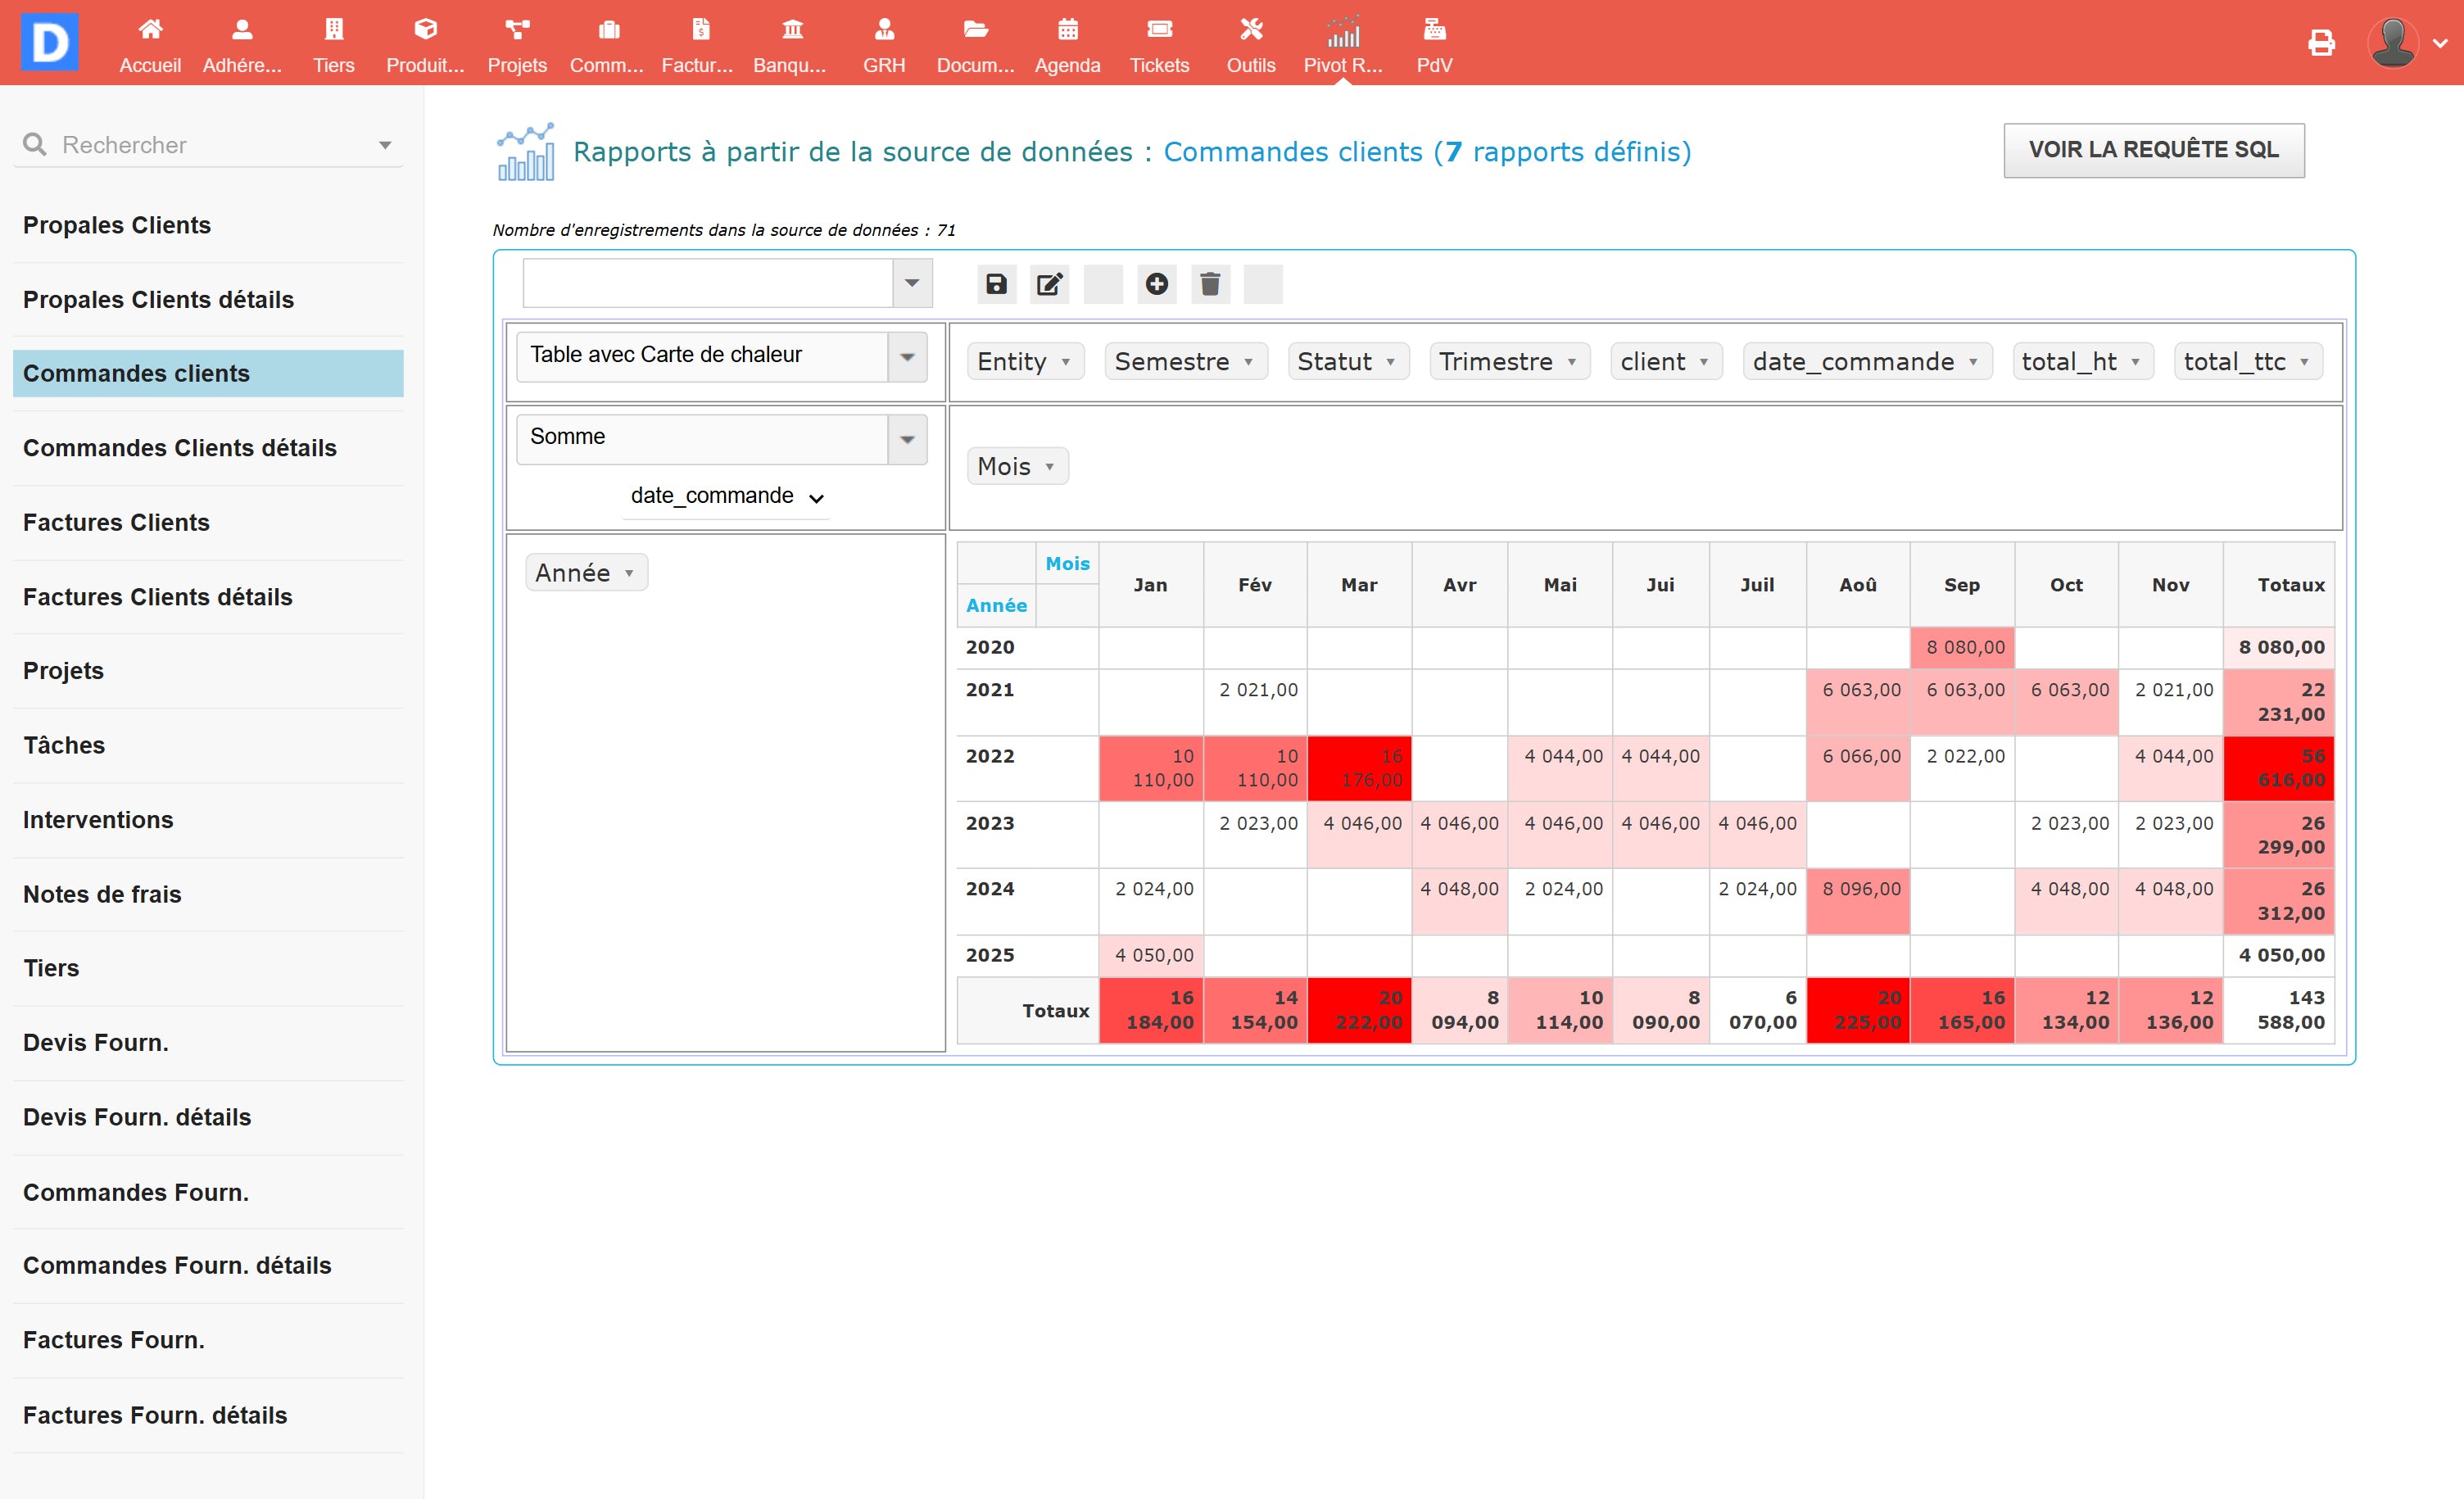This screenshot has height=1499, width=2464.
Task: Expand the Trimestre attribute filter arrow
Action: tap(1572, 362)
